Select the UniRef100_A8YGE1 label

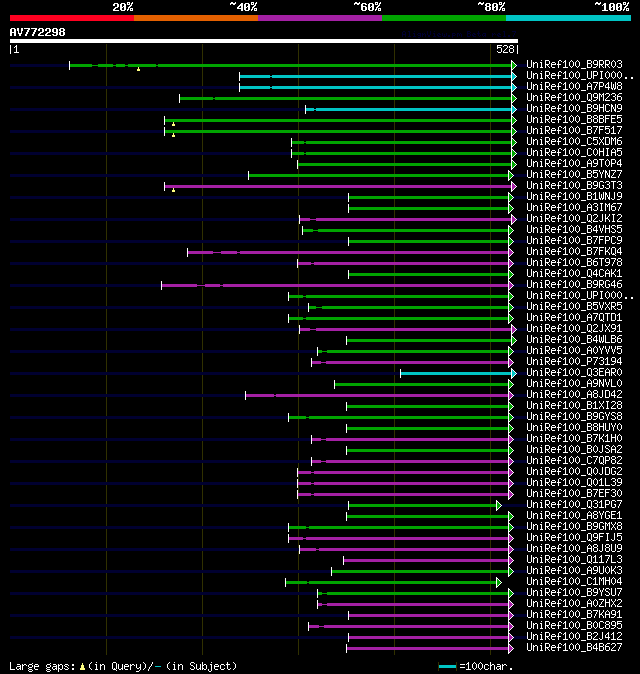pyautogui.click(x=574, y=515)
